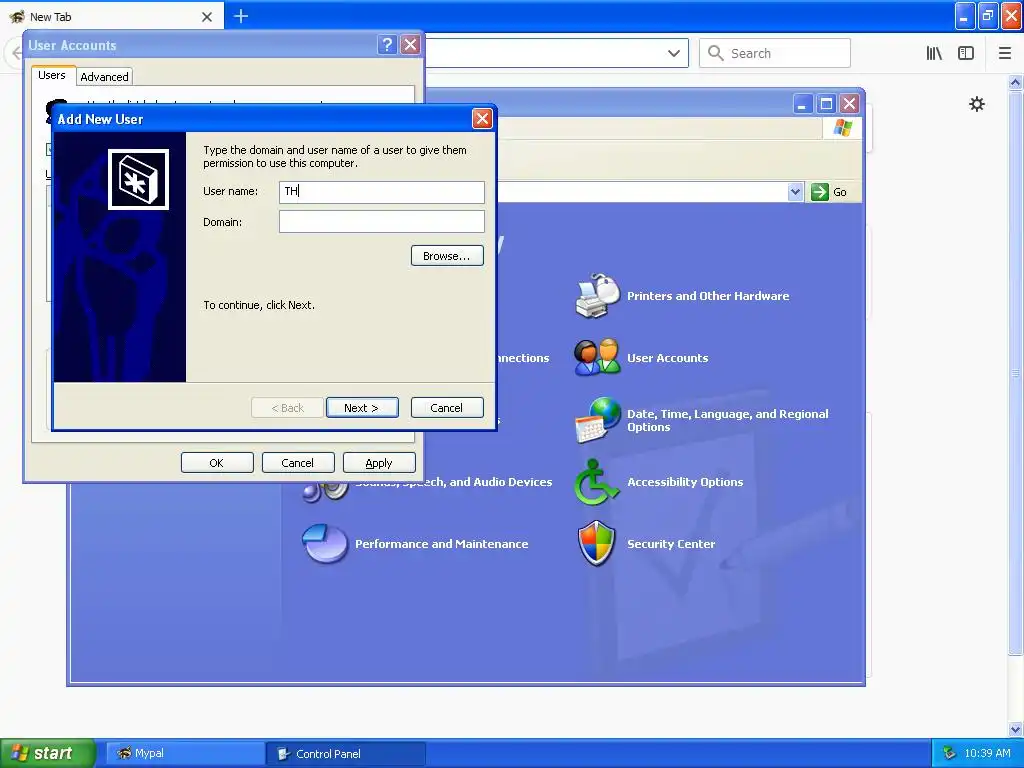
Task: Minimize the Control Panel window
Action: coord(803,103)
